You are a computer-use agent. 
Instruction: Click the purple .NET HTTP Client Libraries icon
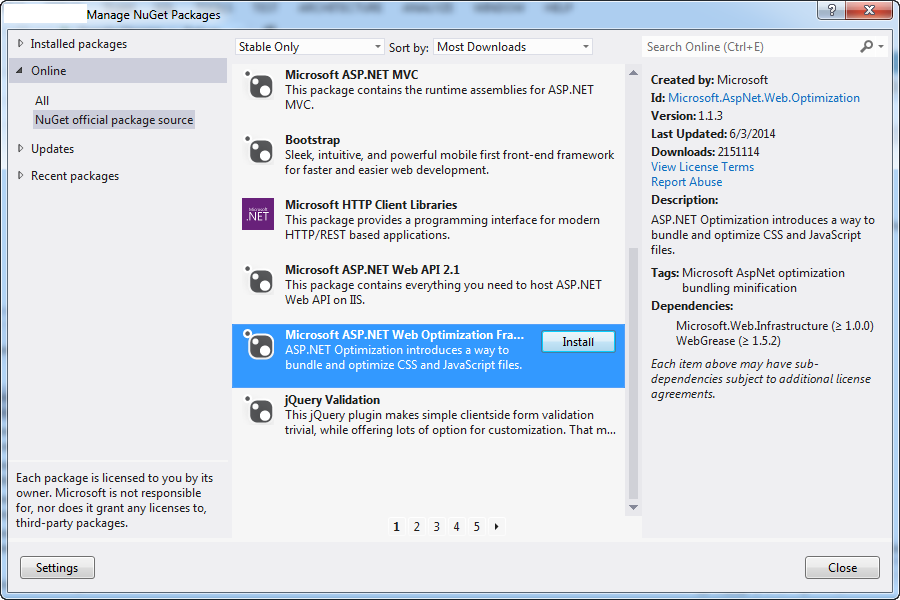click(x=258, y=214)
